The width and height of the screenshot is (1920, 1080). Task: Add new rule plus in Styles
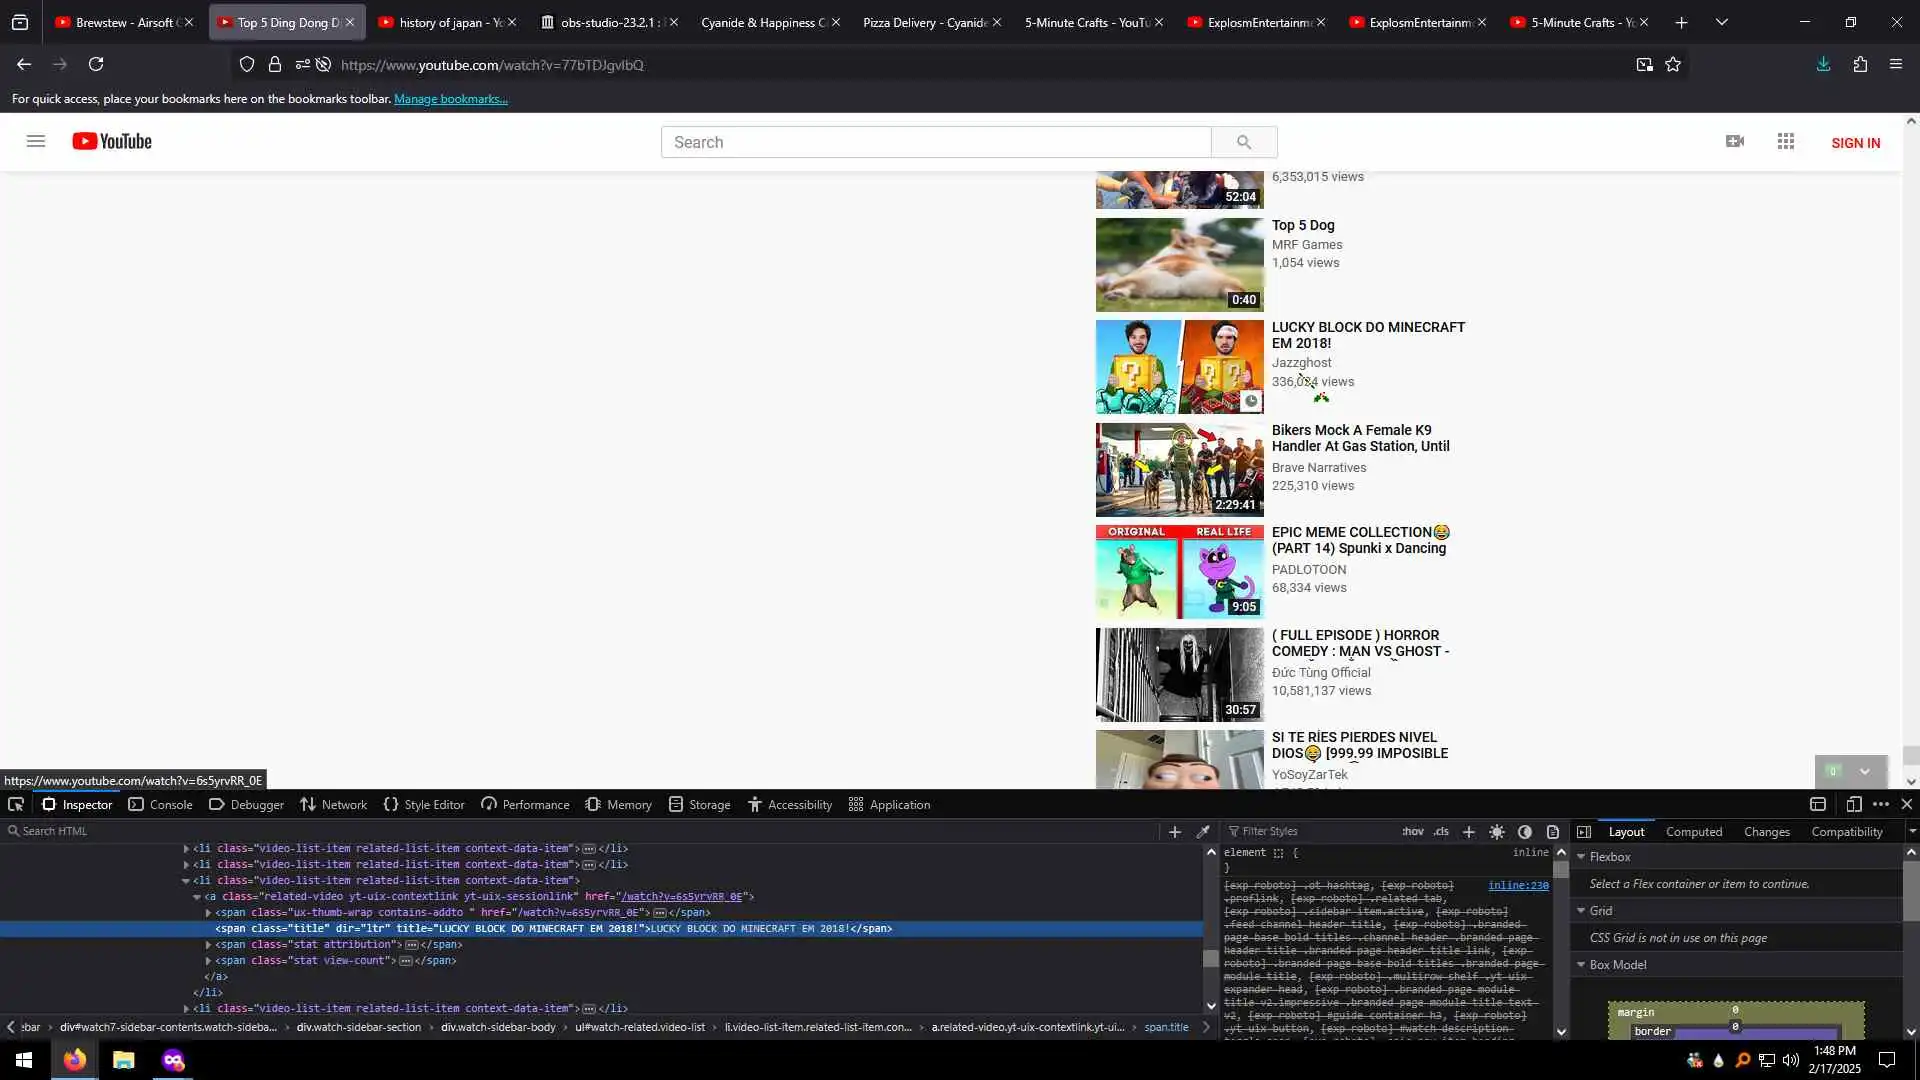click(1468, 832)
